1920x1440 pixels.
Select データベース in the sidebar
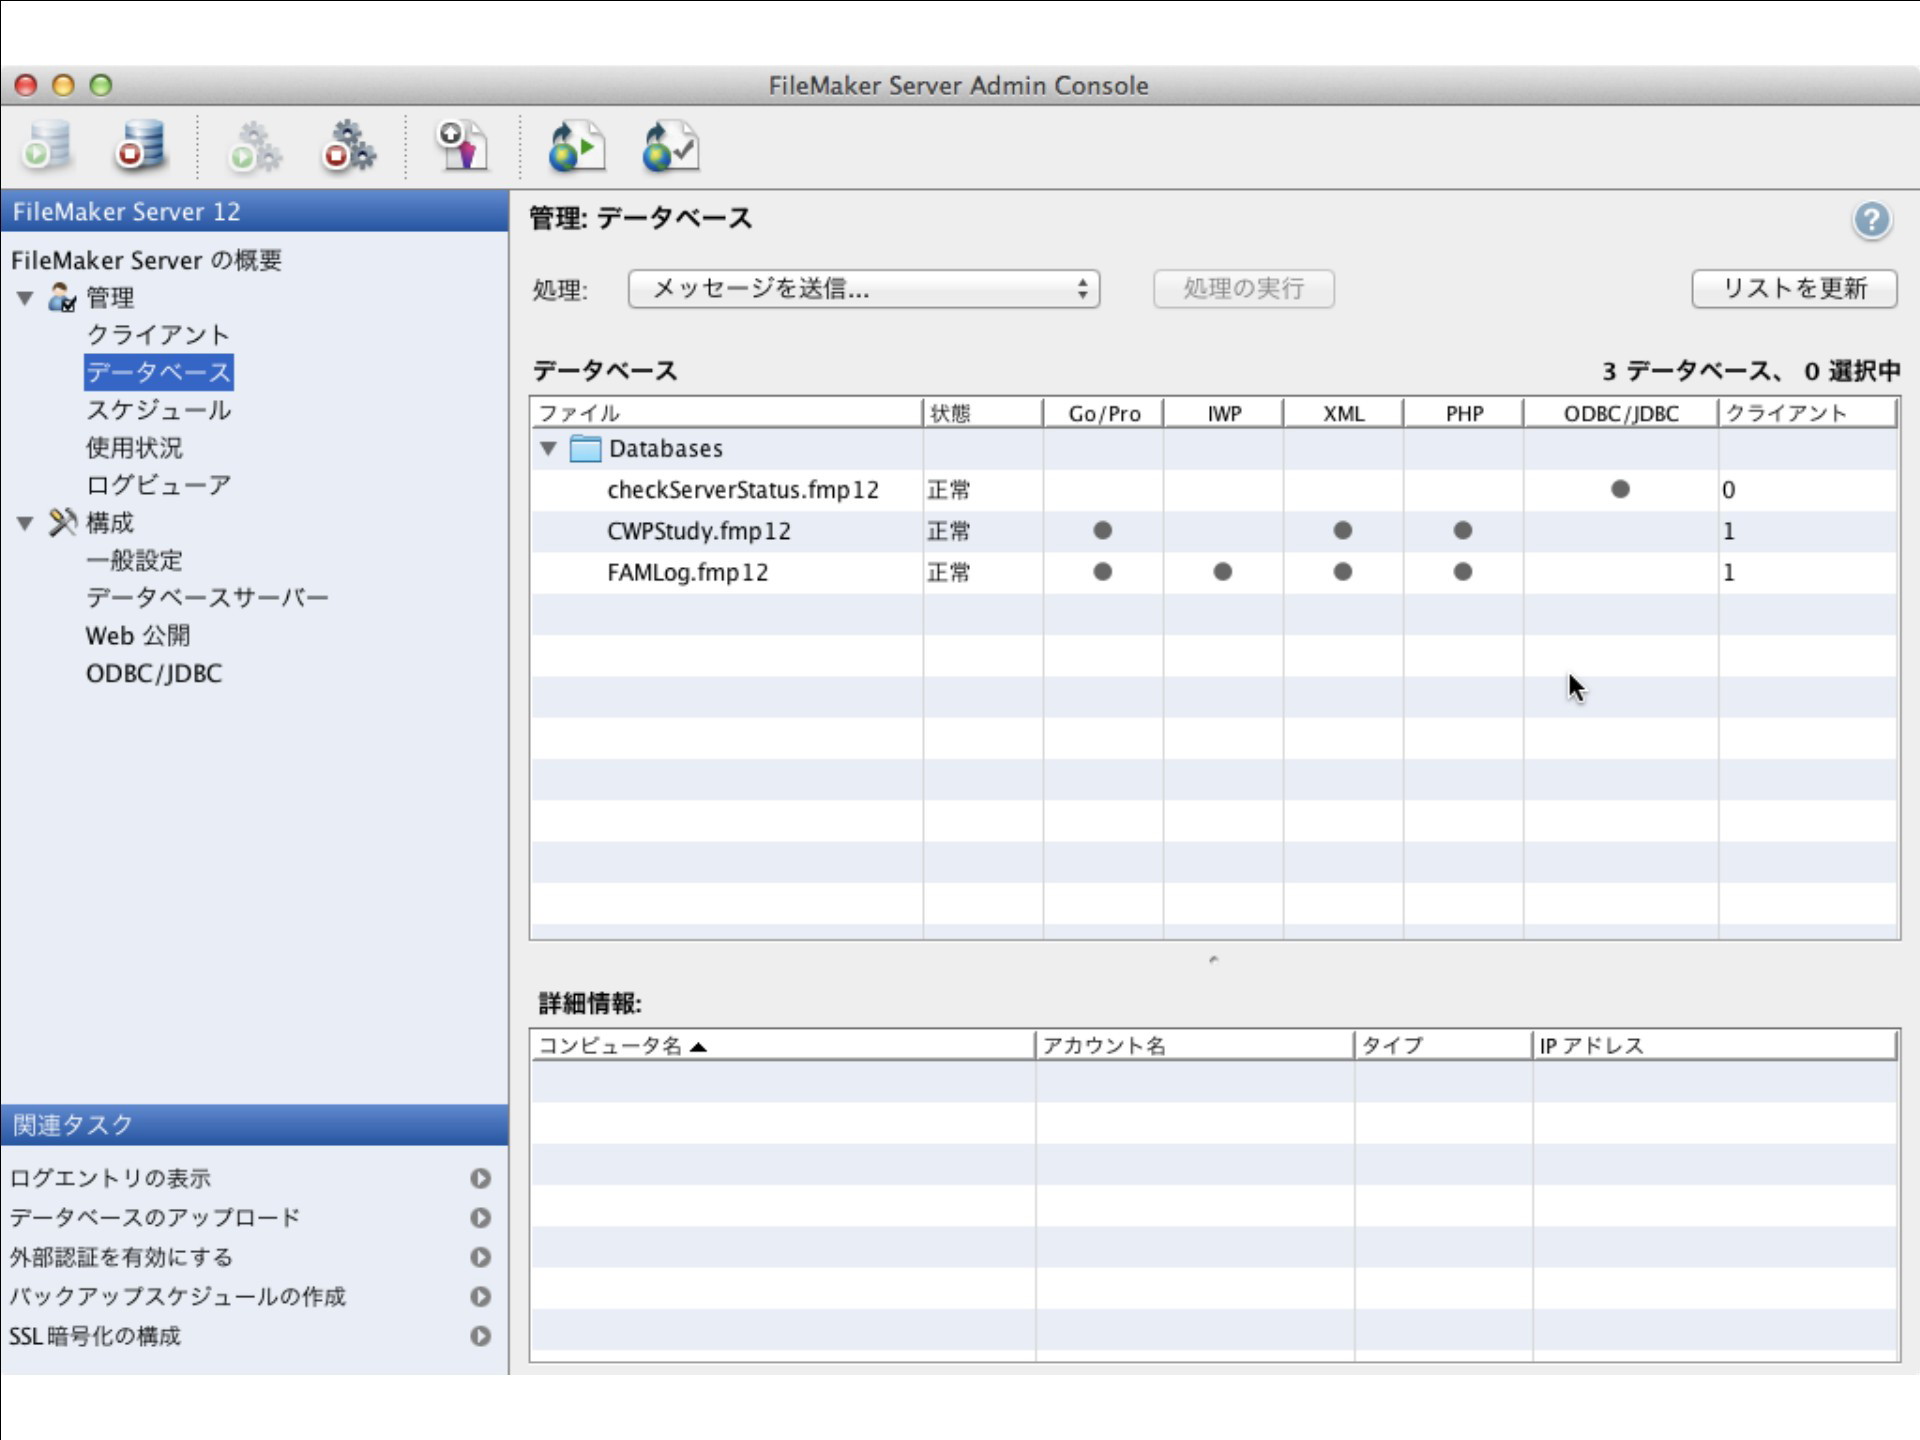point(159,372)
